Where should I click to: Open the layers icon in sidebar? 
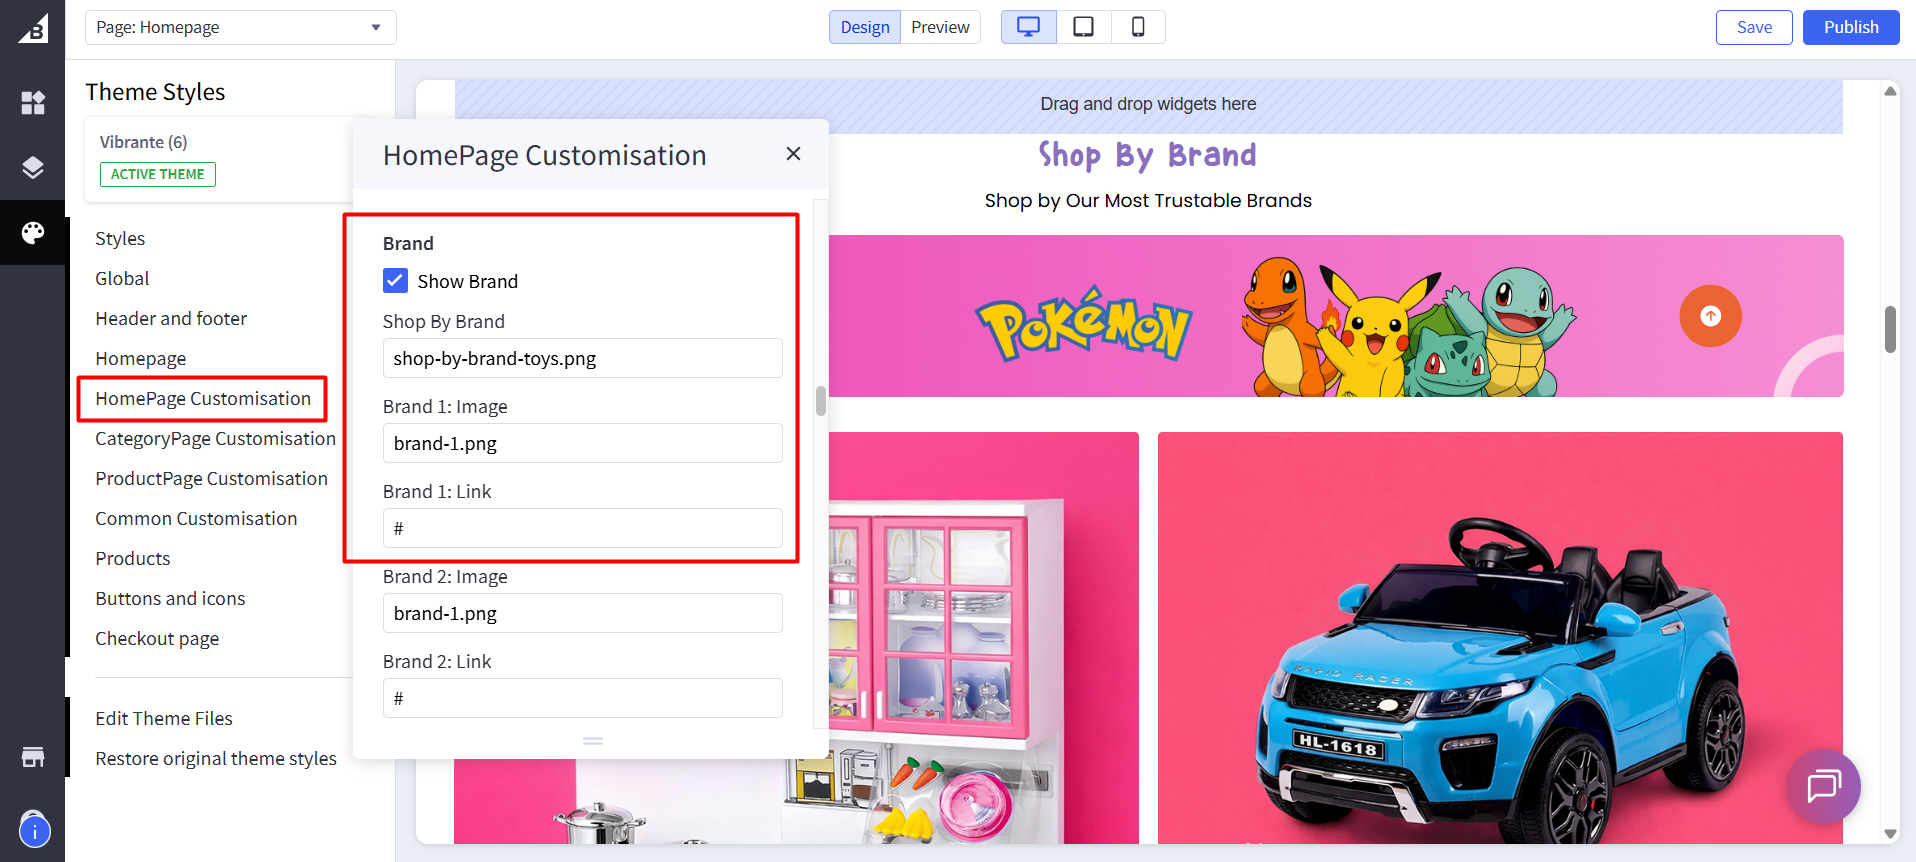pos(33,167)
